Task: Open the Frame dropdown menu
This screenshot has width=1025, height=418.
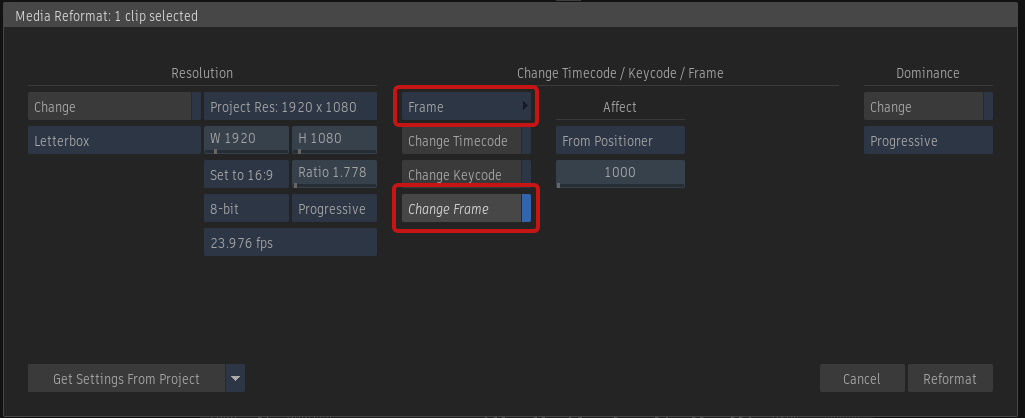Action: point(466,106)
